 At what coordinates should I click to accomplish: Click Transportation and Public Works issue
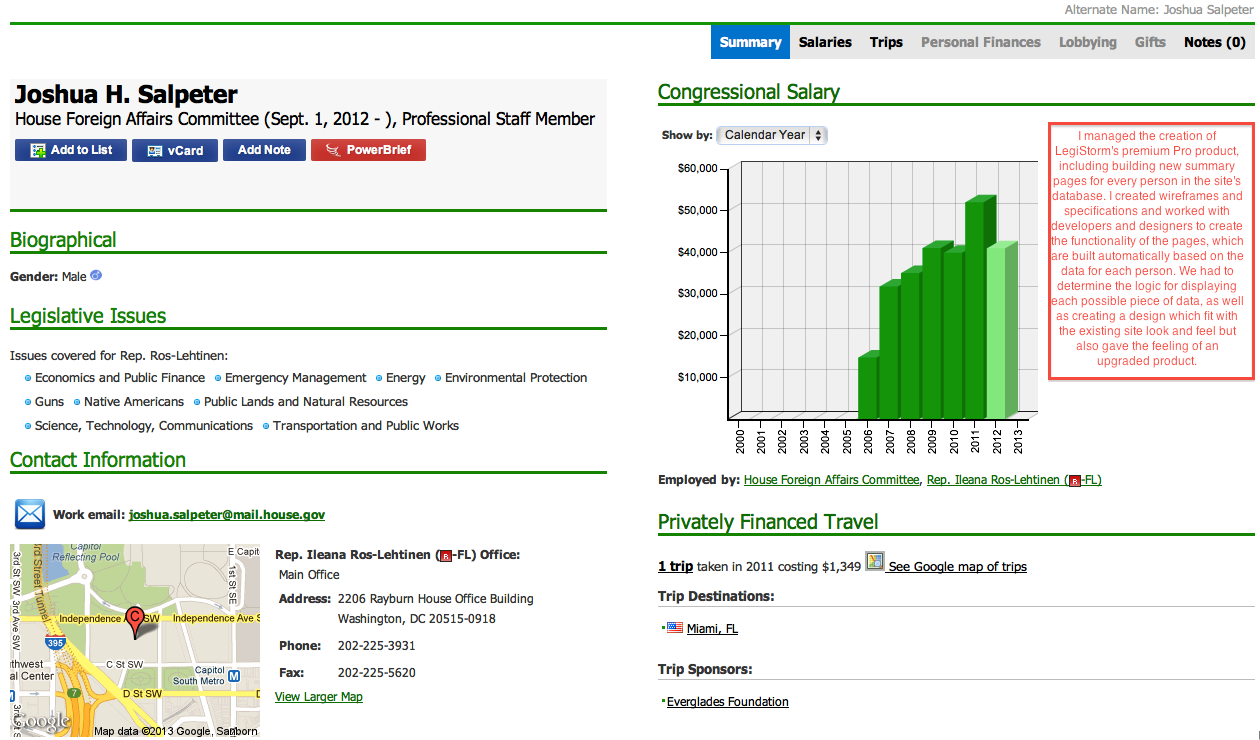click(366, 426)
